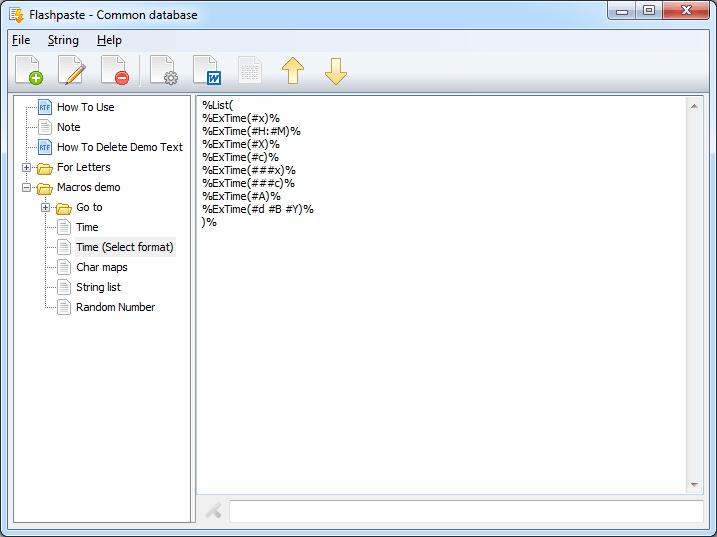Click the %ExTime(###x)% line
This screenshot has height=537, width=717.
249,170
